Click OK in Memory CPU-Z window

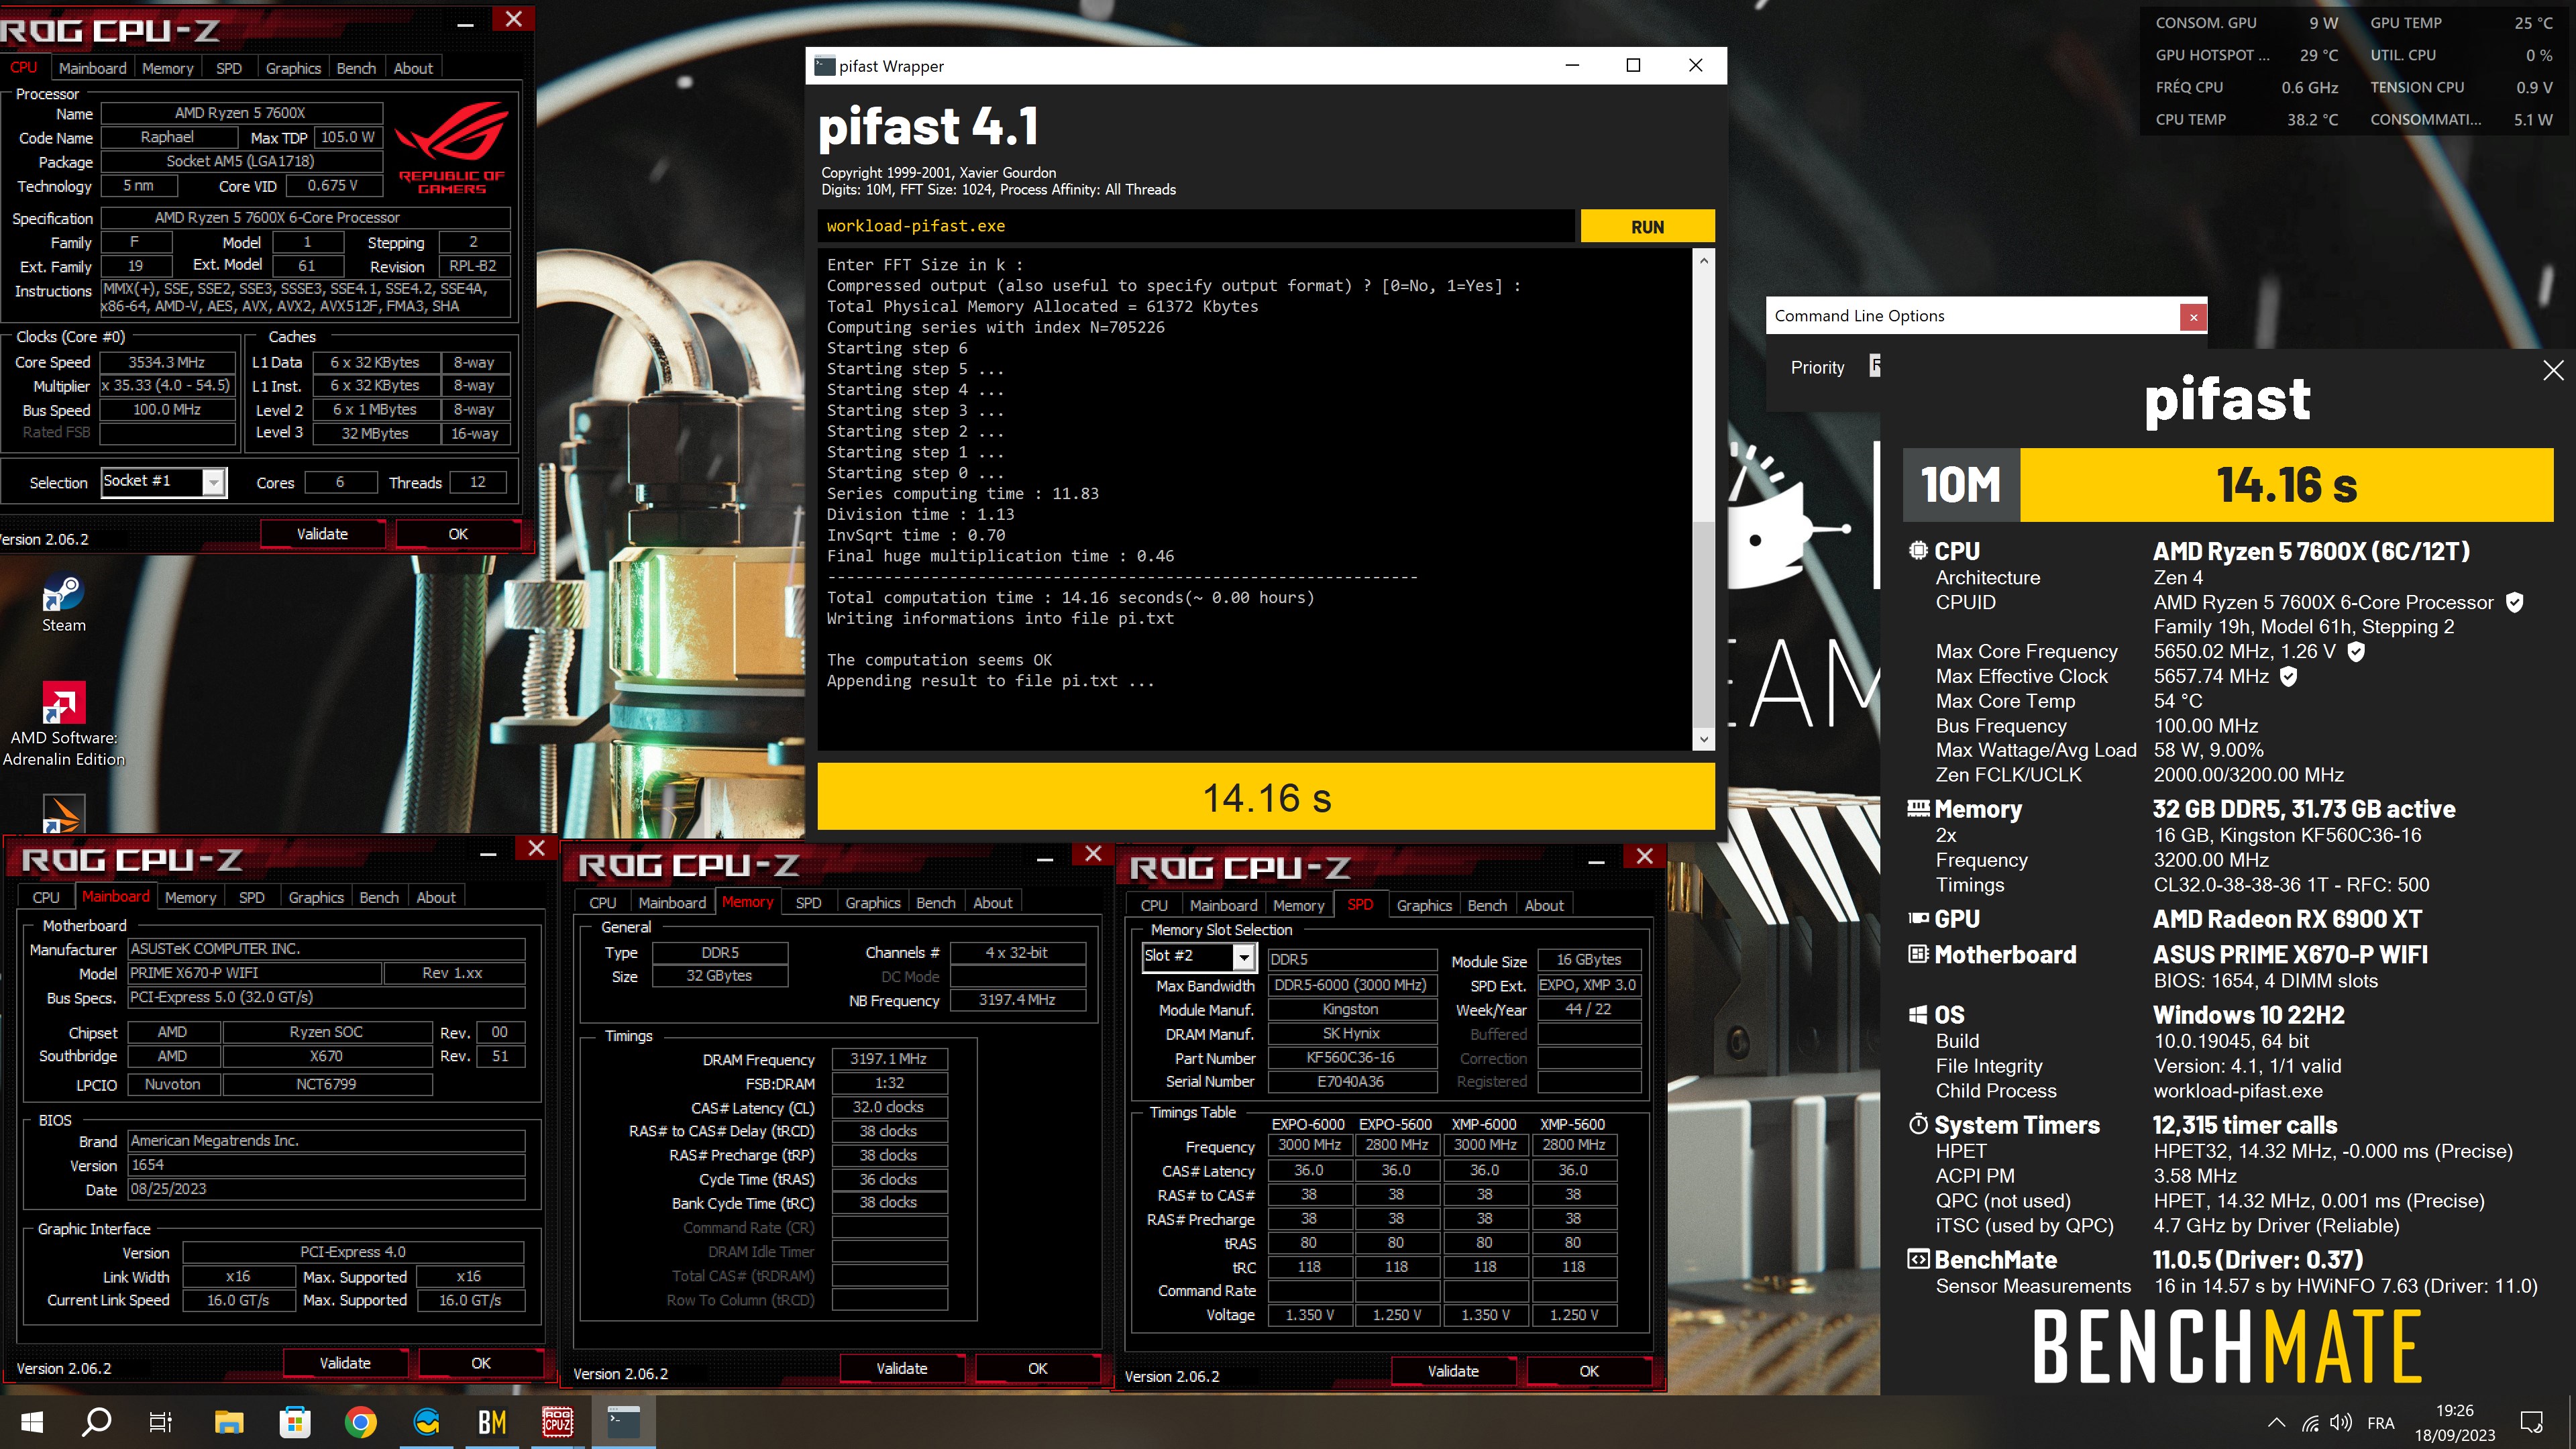click(x=1038, y=1368)
